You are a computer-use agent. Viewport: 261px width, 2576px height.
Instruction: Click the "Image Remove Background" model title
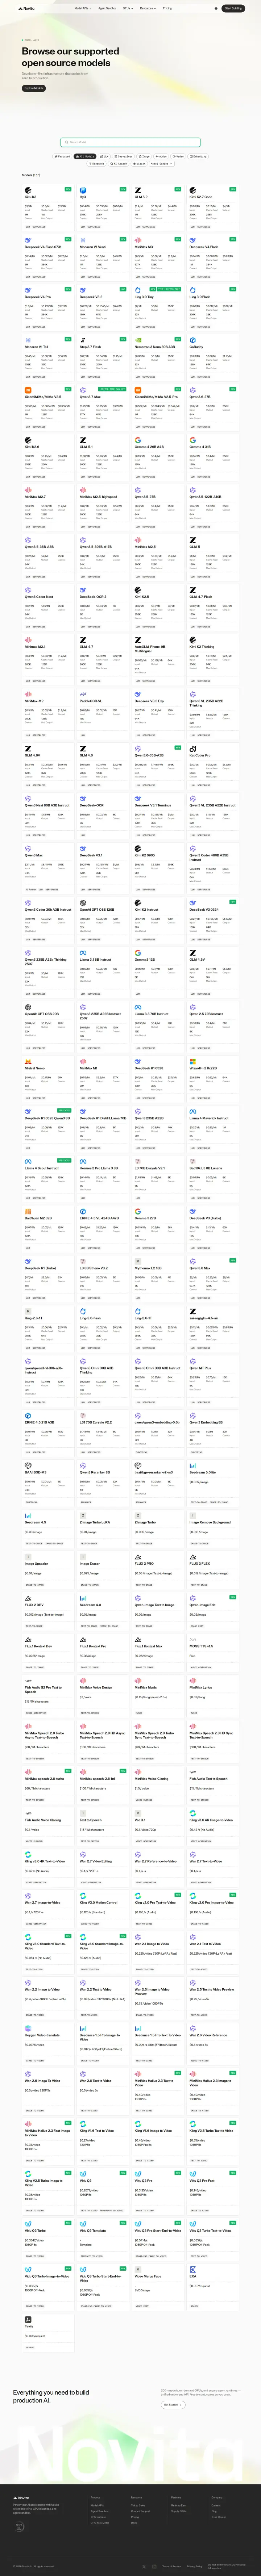(210, 1522)
